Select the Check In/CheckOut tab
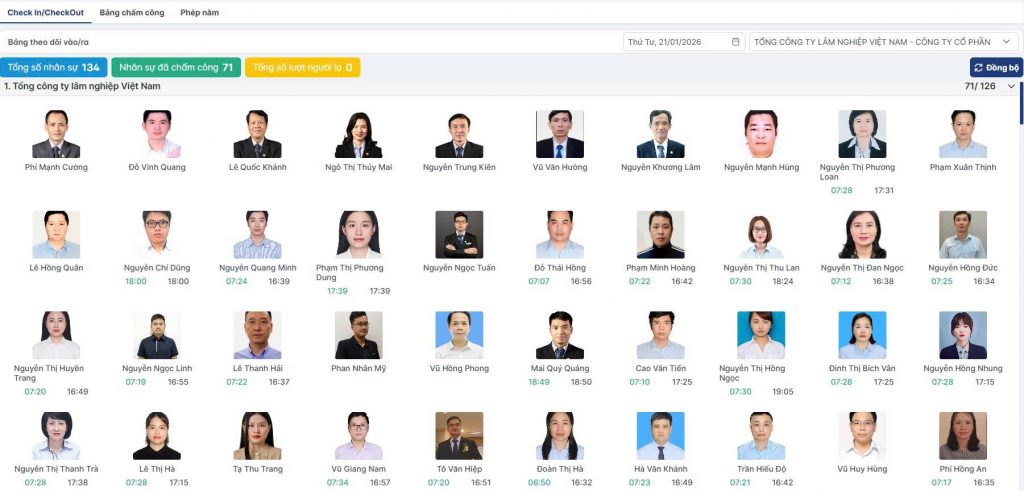 click(x=46, y=12)
